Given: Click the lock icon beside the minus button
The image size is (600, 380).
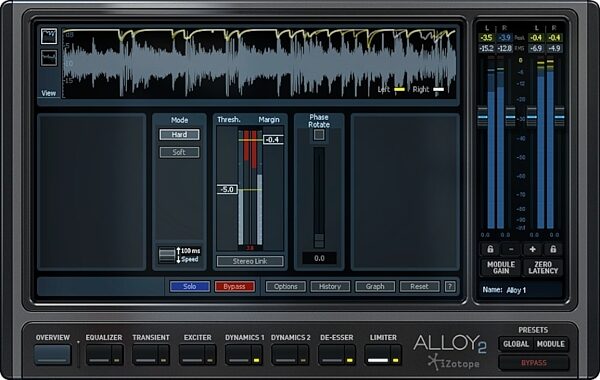Looking at the screenshot, I should pos(490,250).
